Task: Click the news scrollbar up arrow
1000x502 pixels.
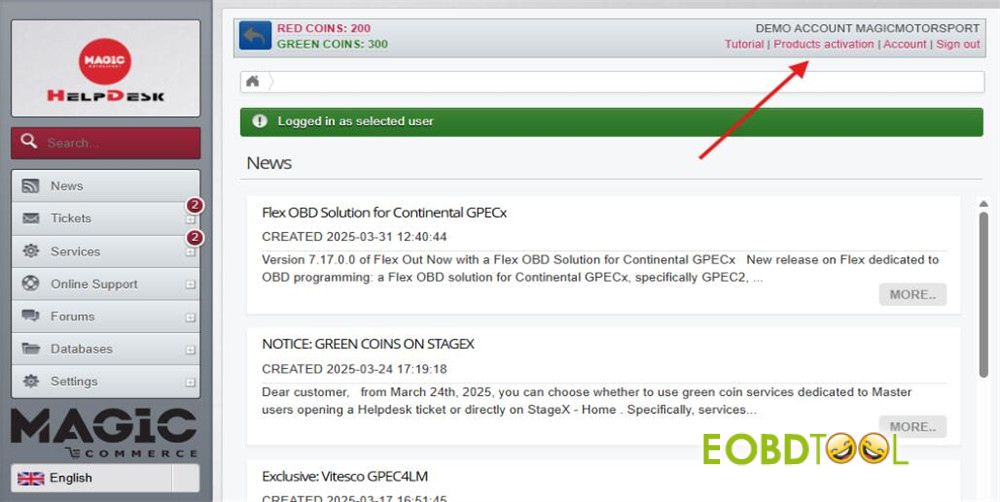Action: click(x=983, y=203)
